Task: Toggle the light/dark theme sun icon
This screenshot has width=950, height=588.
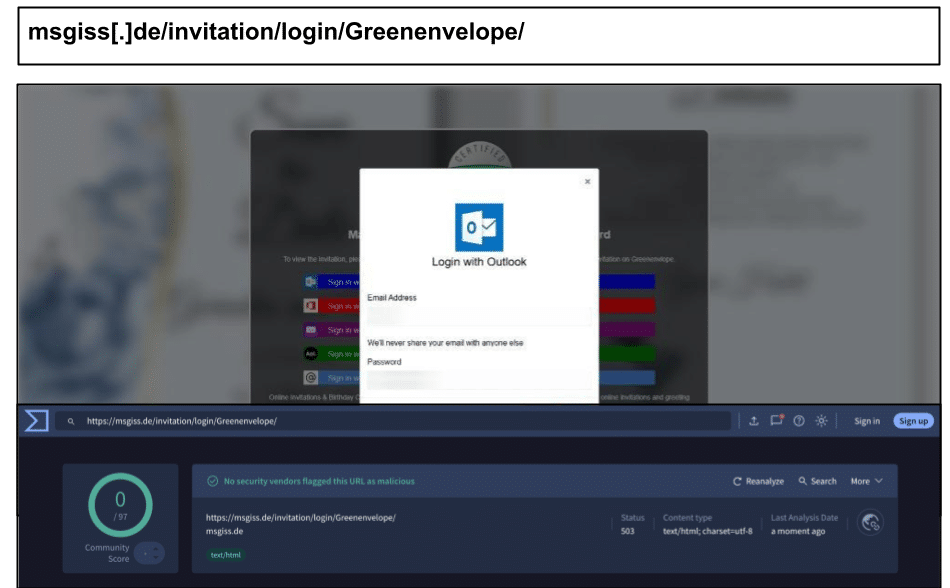Action: click(821, 421)
